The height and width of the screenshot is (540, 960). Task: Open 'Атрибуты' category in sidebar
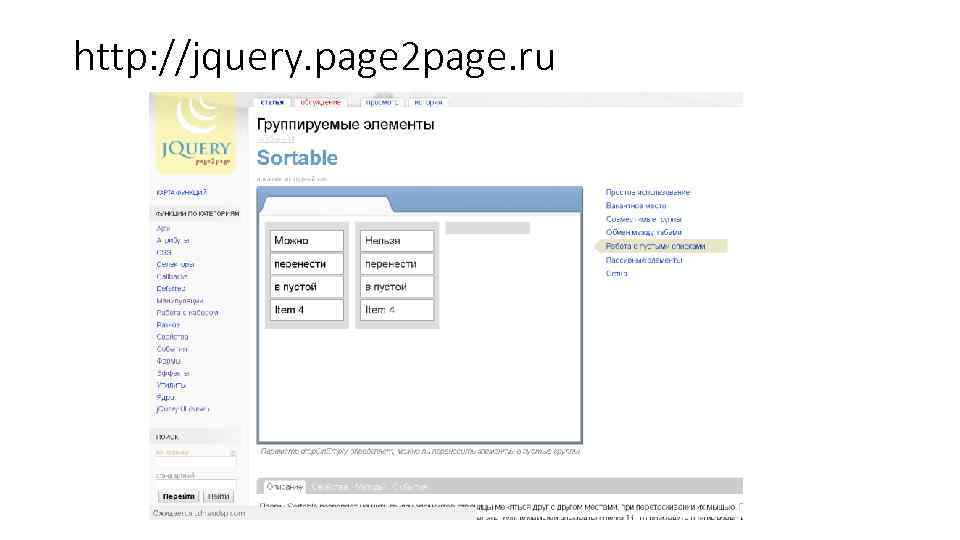(x=173, y=241)
